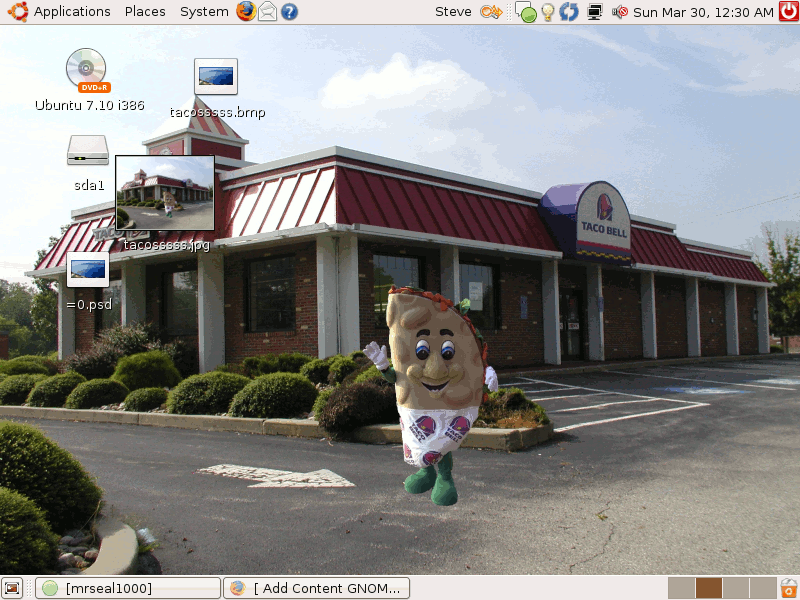Click the red power Quit button
800x600 pixels.
click(x=789, y=12)
